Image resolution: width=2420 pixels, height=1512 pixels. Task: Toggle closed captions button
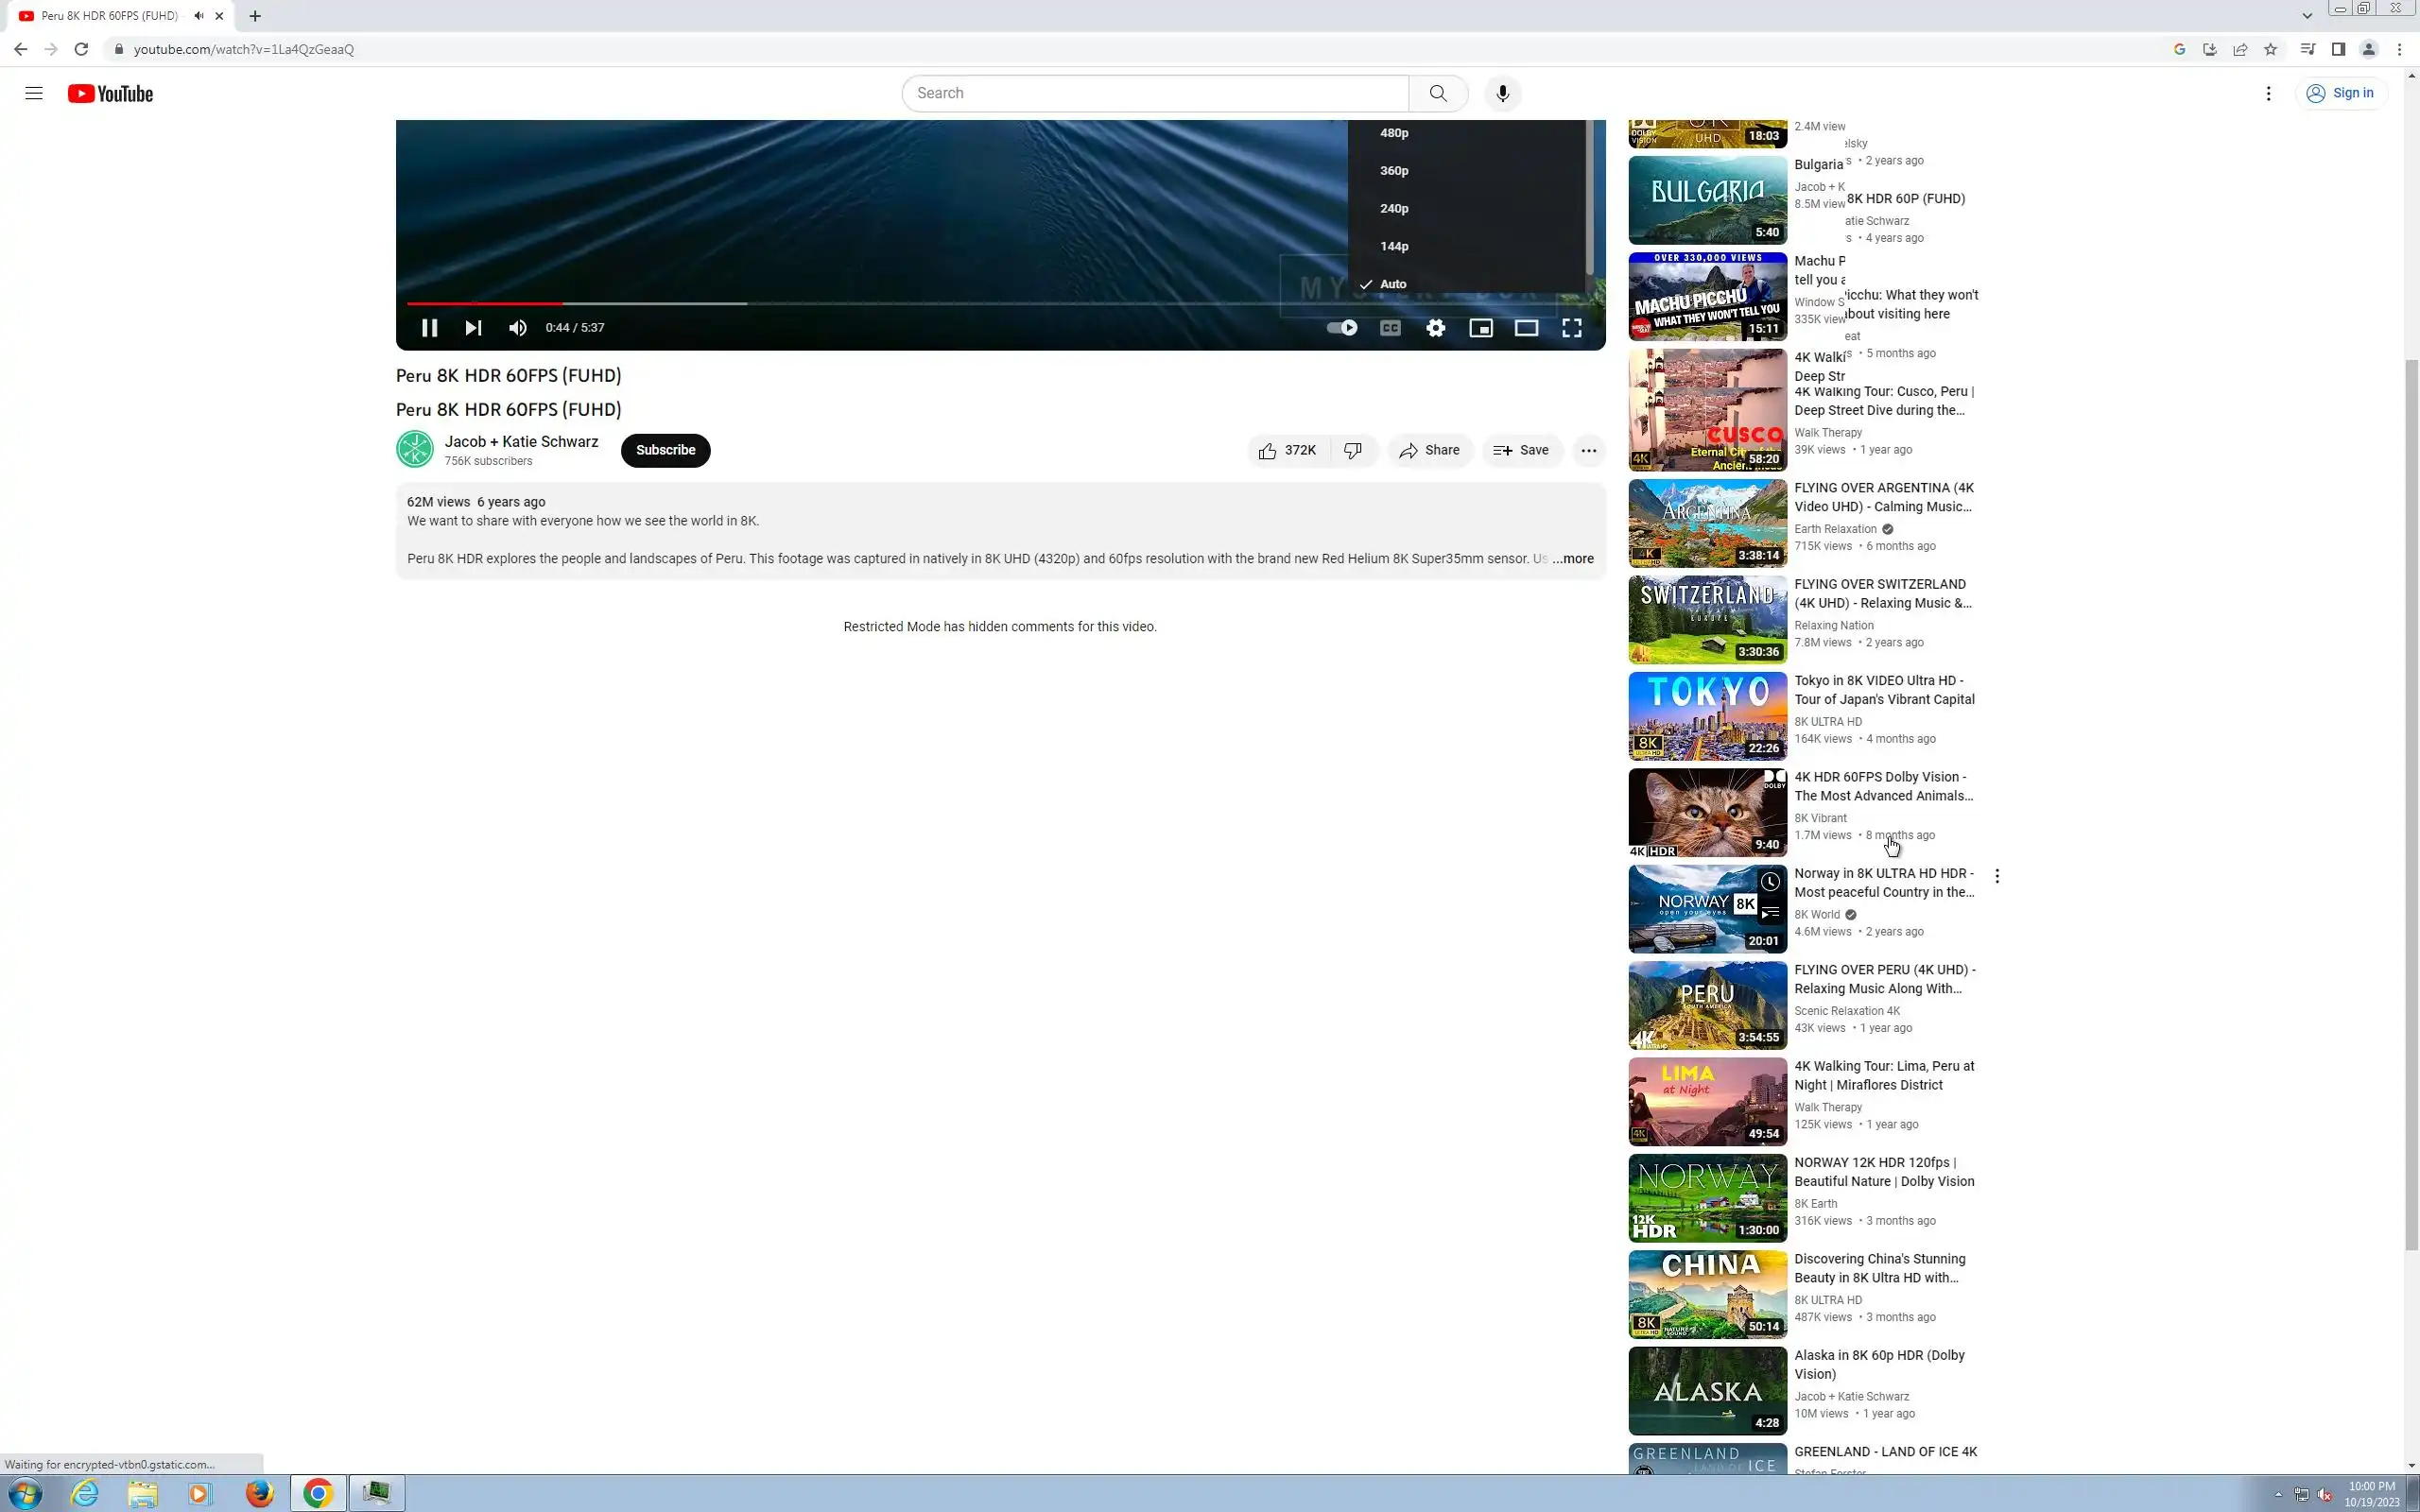pos(1390,328)
